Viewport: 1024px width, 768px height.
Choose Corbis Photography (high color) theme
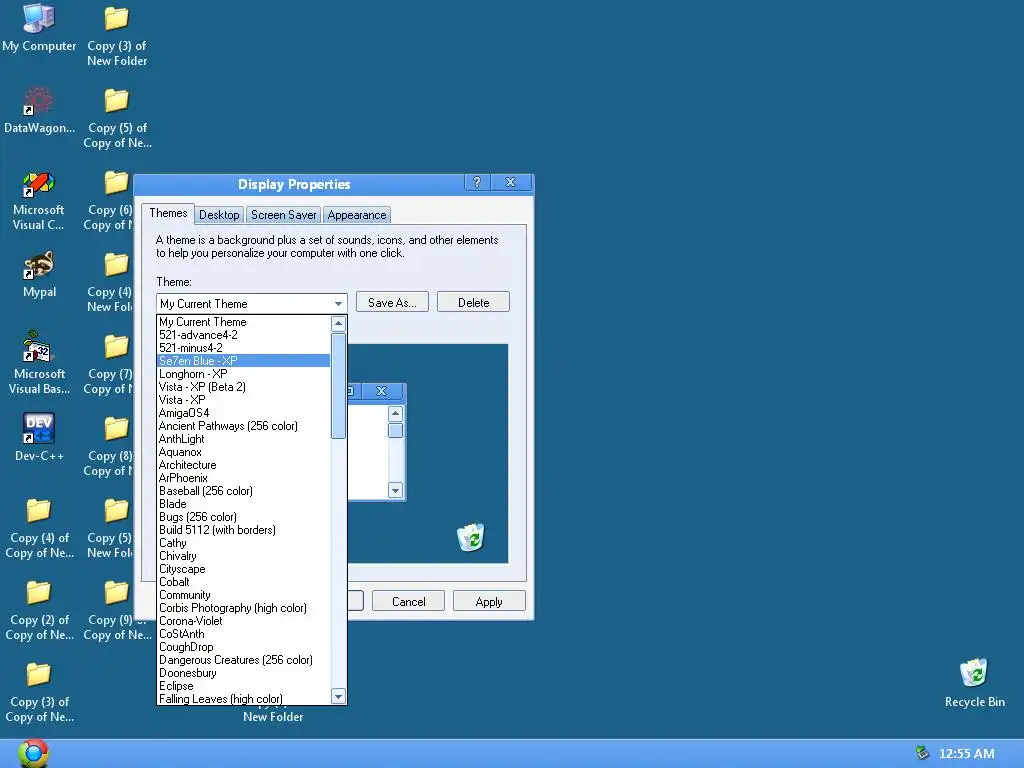pos(244,608)
